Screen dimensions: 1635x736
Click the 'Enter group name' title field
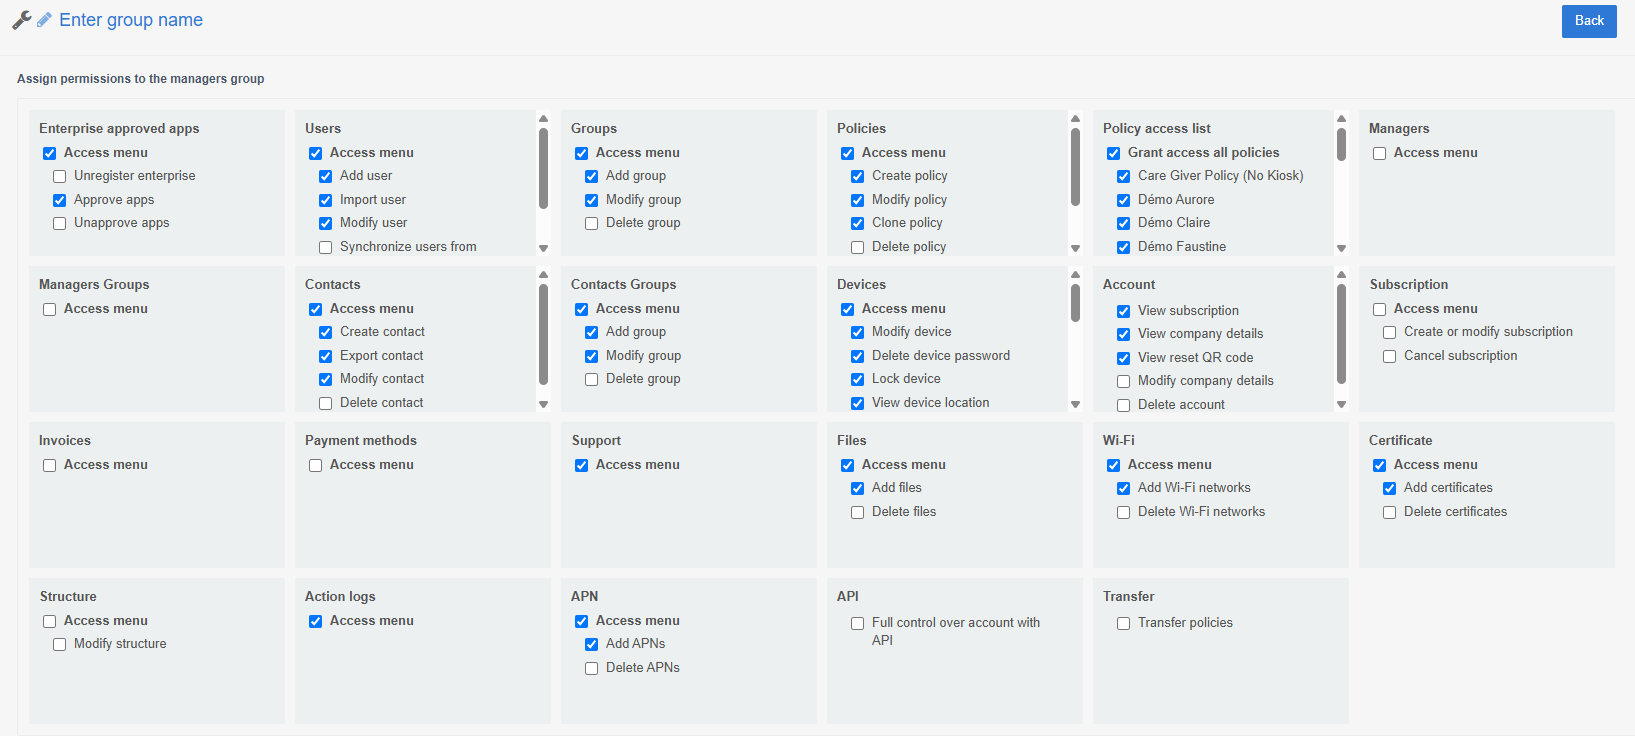pos(131,20)
